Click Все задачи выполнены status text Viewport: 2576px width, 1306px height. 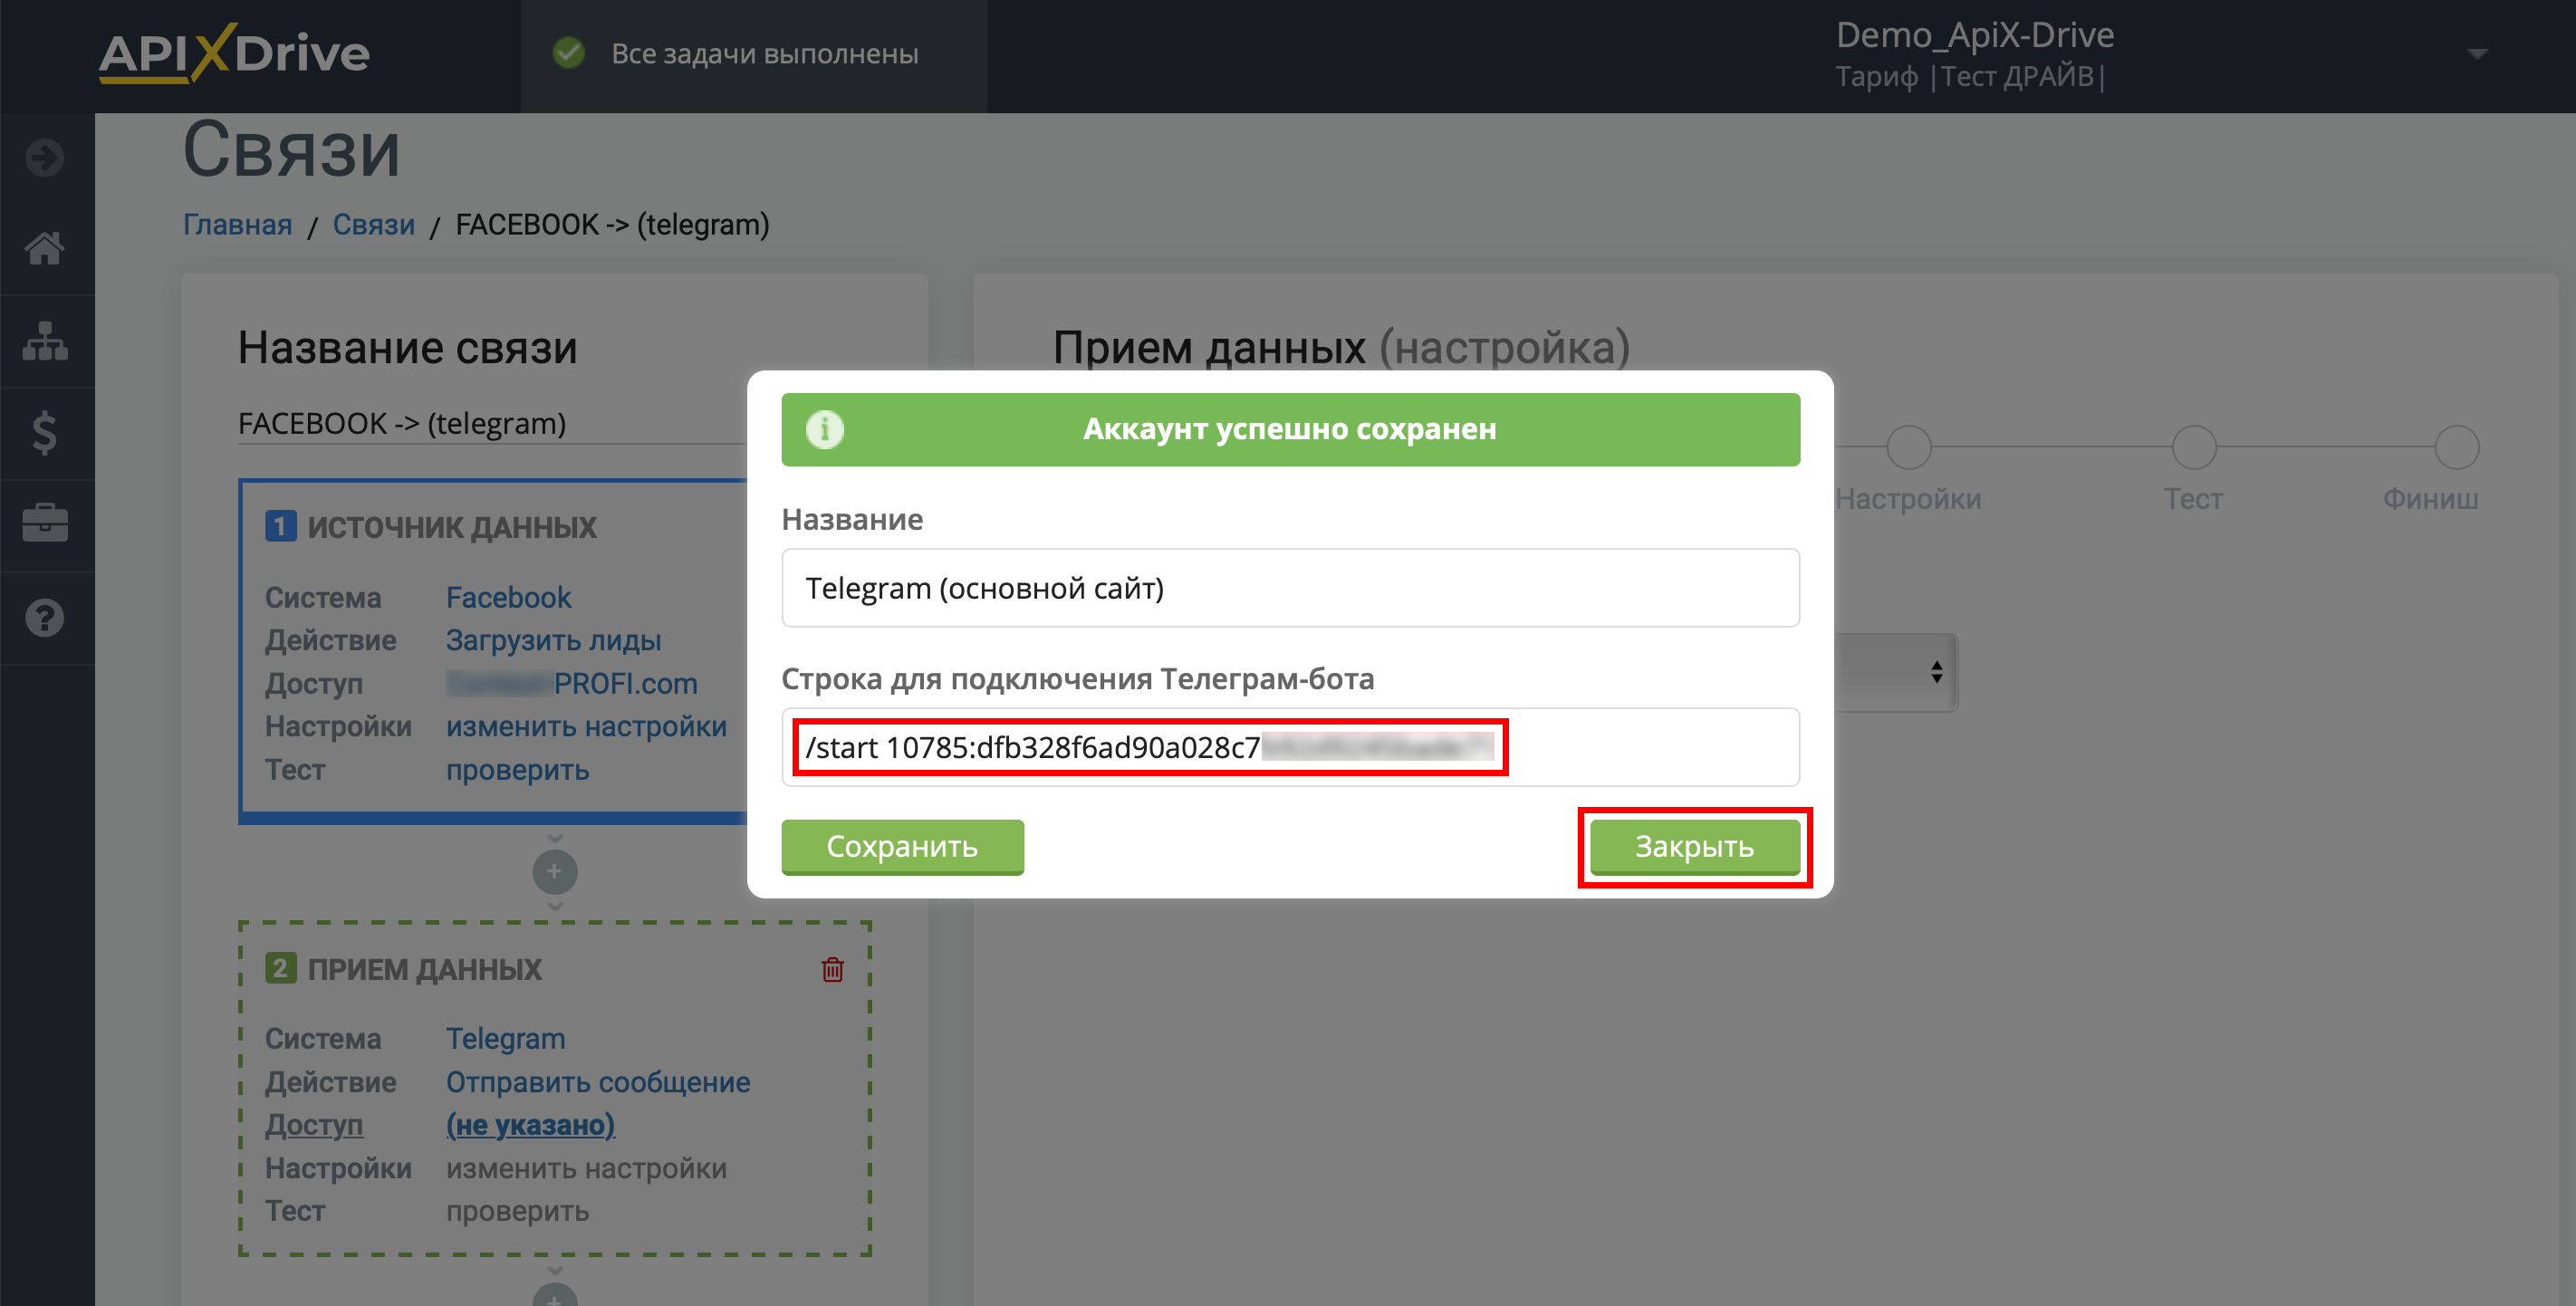(x=765, y=54)
